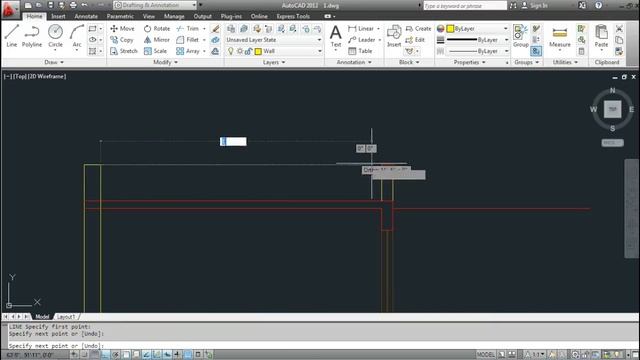Click the Scale tool
640x360 pixels.
click(x=156, y=51)
